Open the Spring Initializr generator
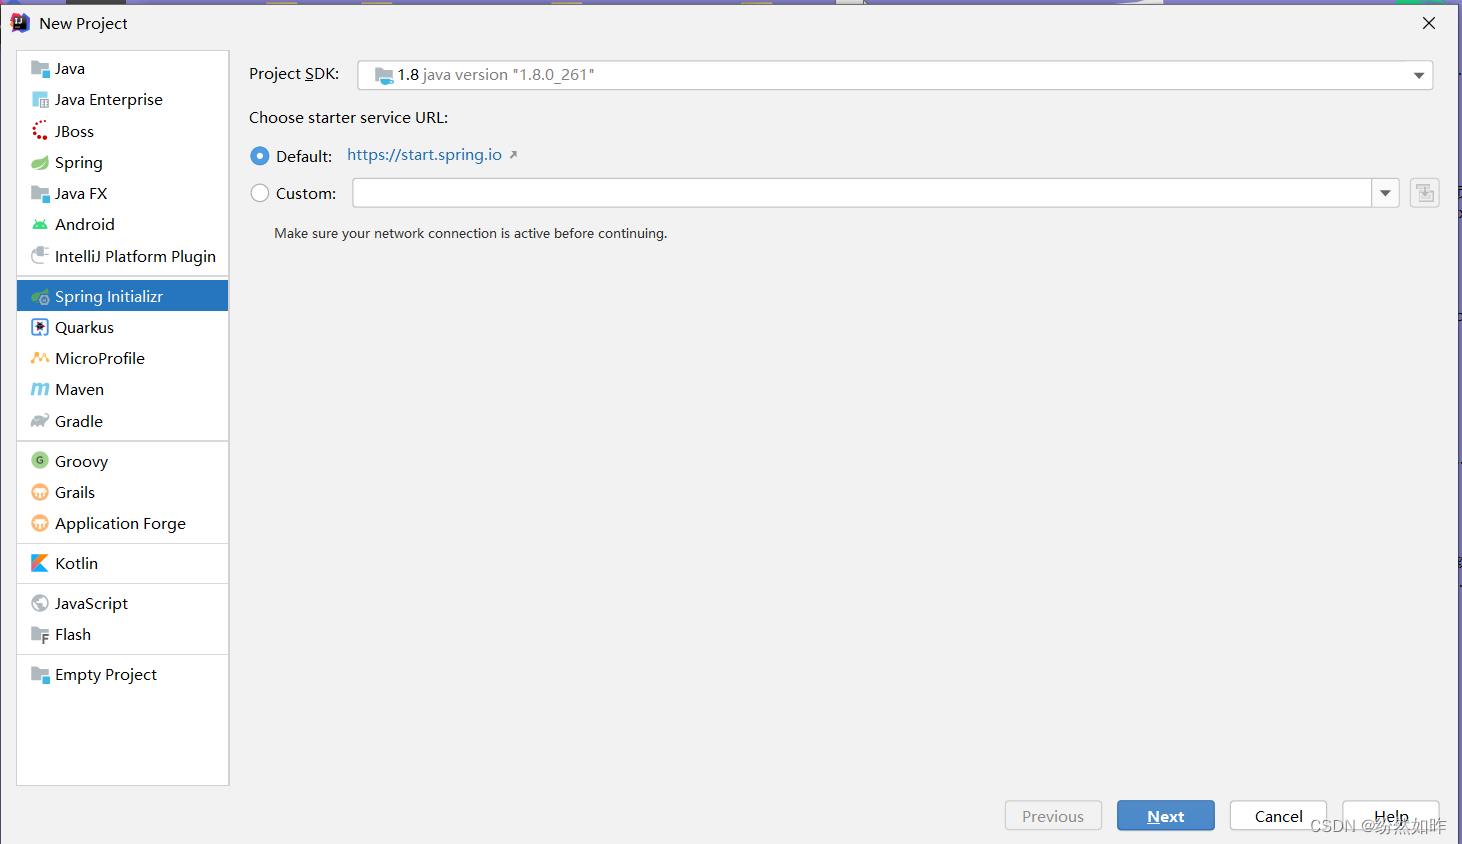 [110, 296]
